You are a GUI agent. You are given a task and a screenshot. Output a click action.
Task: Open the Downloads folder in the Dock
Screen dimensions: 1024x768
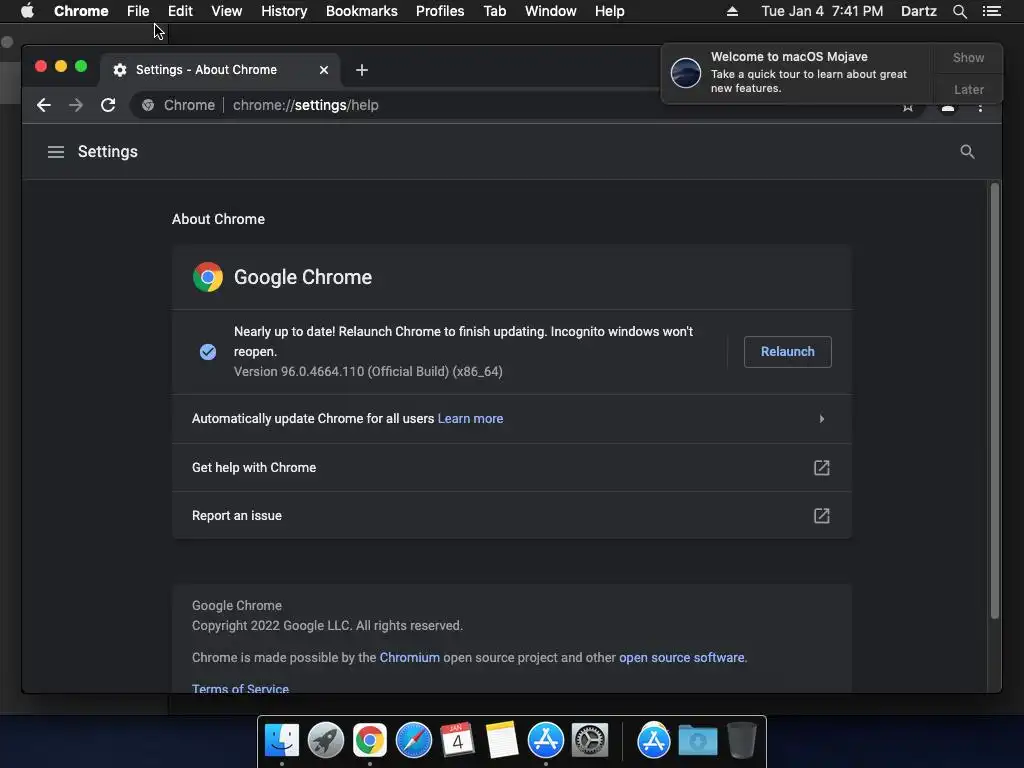point(697,741)
